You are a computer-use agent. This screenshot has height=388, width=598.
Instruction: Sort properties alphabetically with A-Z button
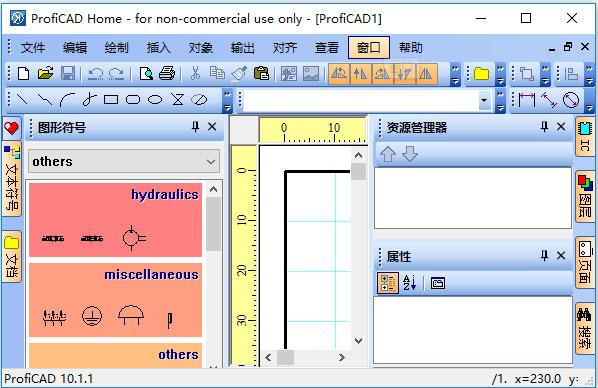click(409, 283)
